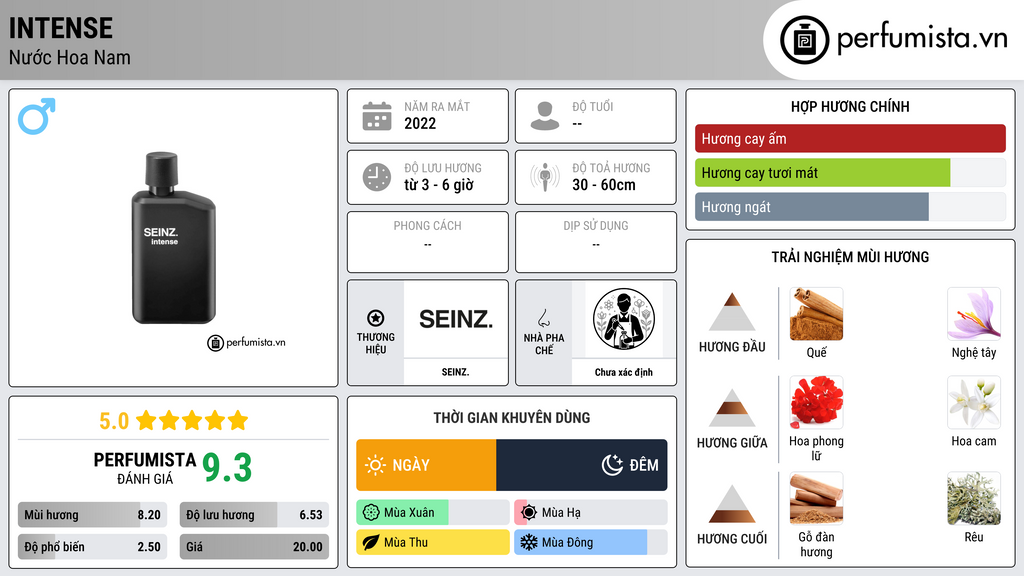Screen dimensions: 1024x576
Task: Select the dark Đêm segment
Action: (x=582, y=465)
